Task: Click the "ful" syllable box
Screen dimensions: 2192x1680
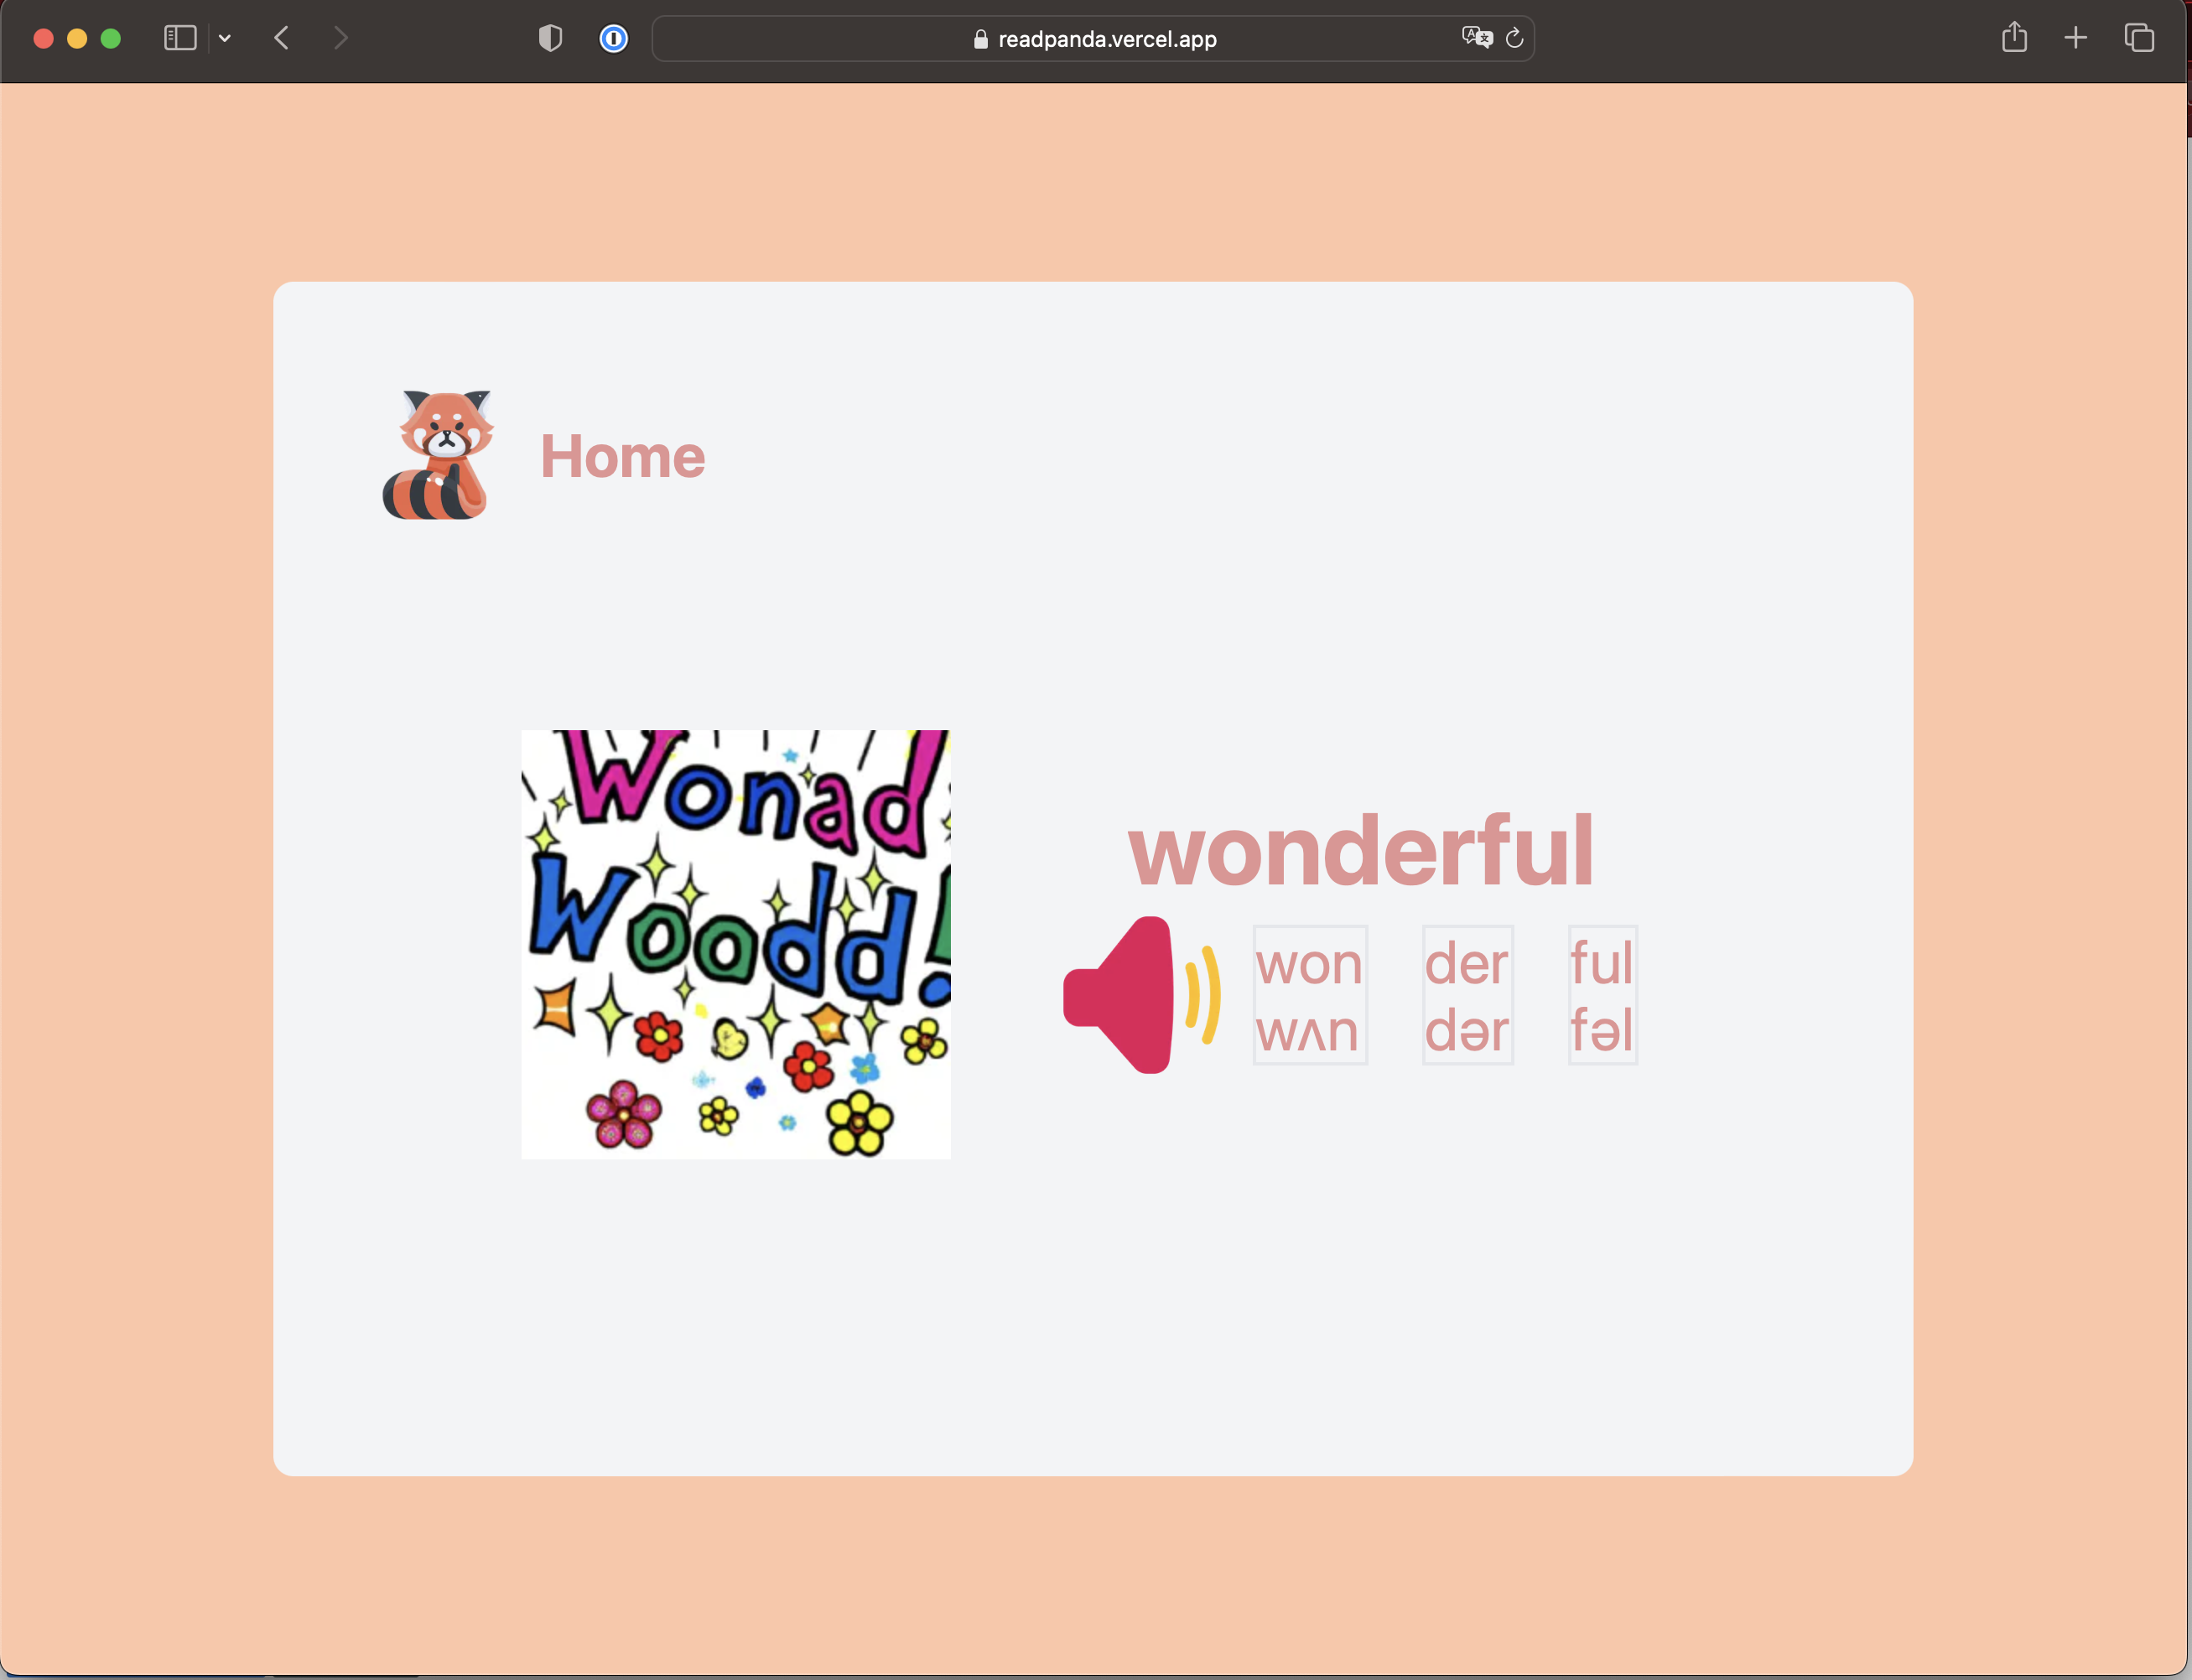Action: click(1602, 995)
